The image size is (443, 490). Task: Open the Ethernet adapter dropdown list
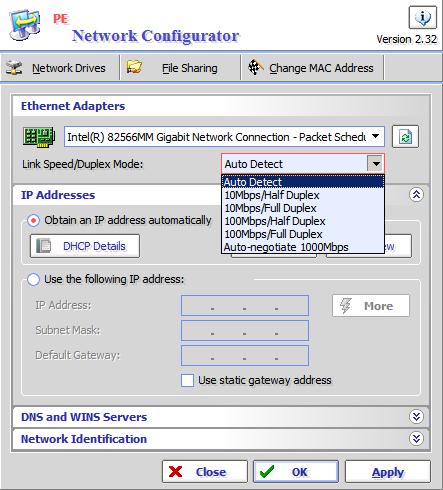tap(375, 136)
